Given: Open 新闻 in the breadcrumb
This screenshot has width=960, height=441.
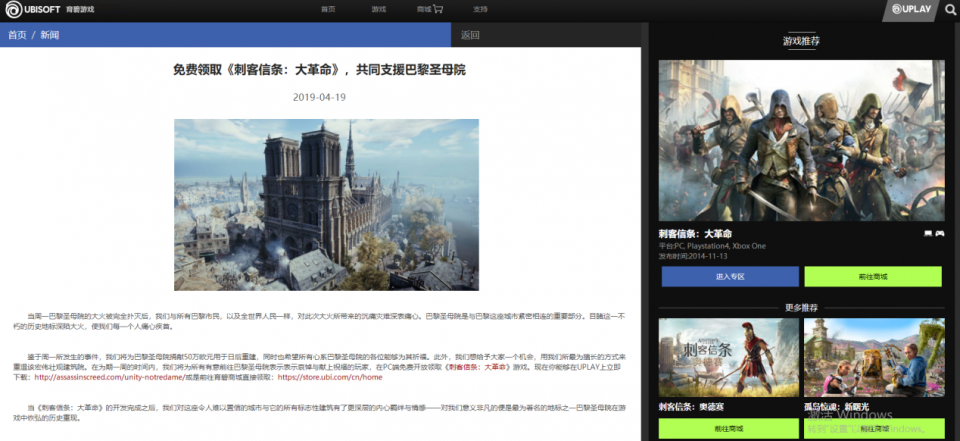Looking at the screenshot, I should pyautogui.click(x=50, y=35).
